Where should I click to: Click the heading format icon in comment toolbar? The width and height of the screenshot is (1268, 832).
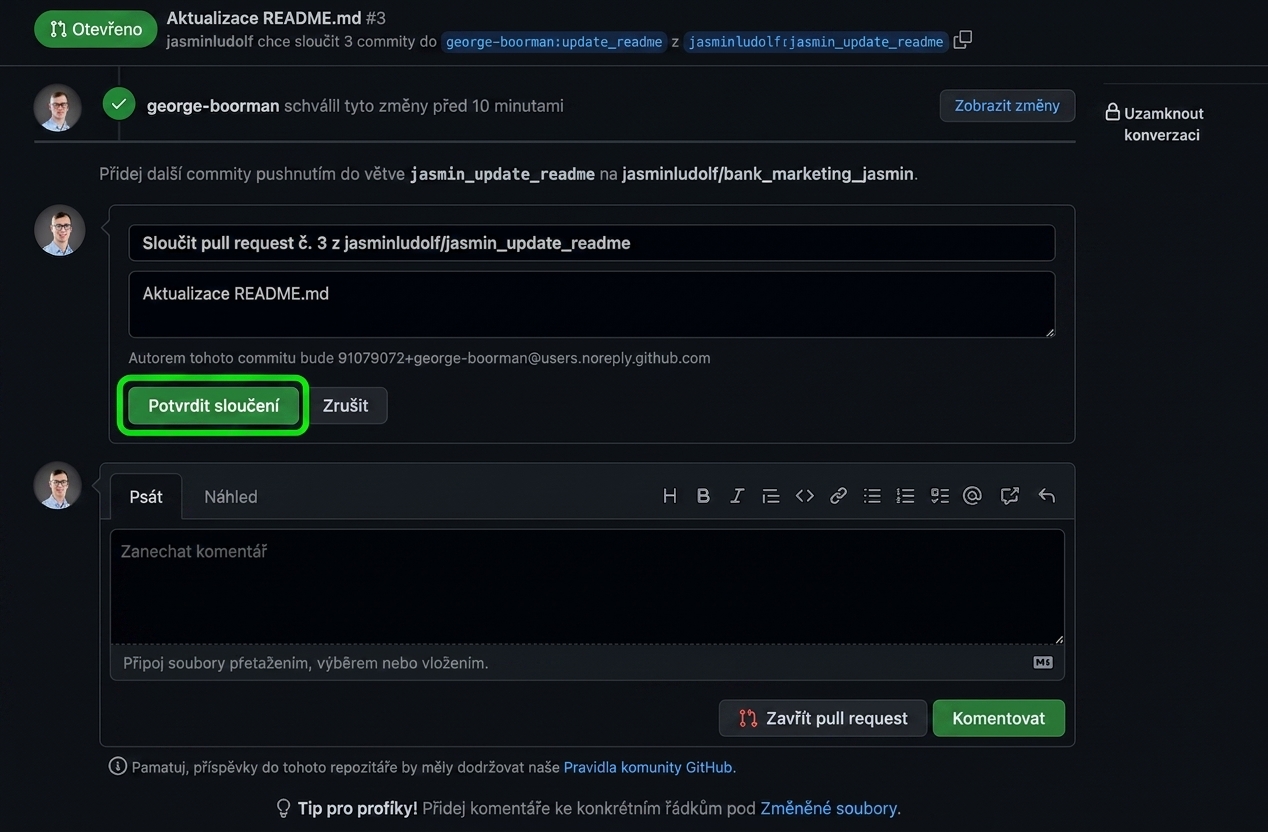(670, 496)
